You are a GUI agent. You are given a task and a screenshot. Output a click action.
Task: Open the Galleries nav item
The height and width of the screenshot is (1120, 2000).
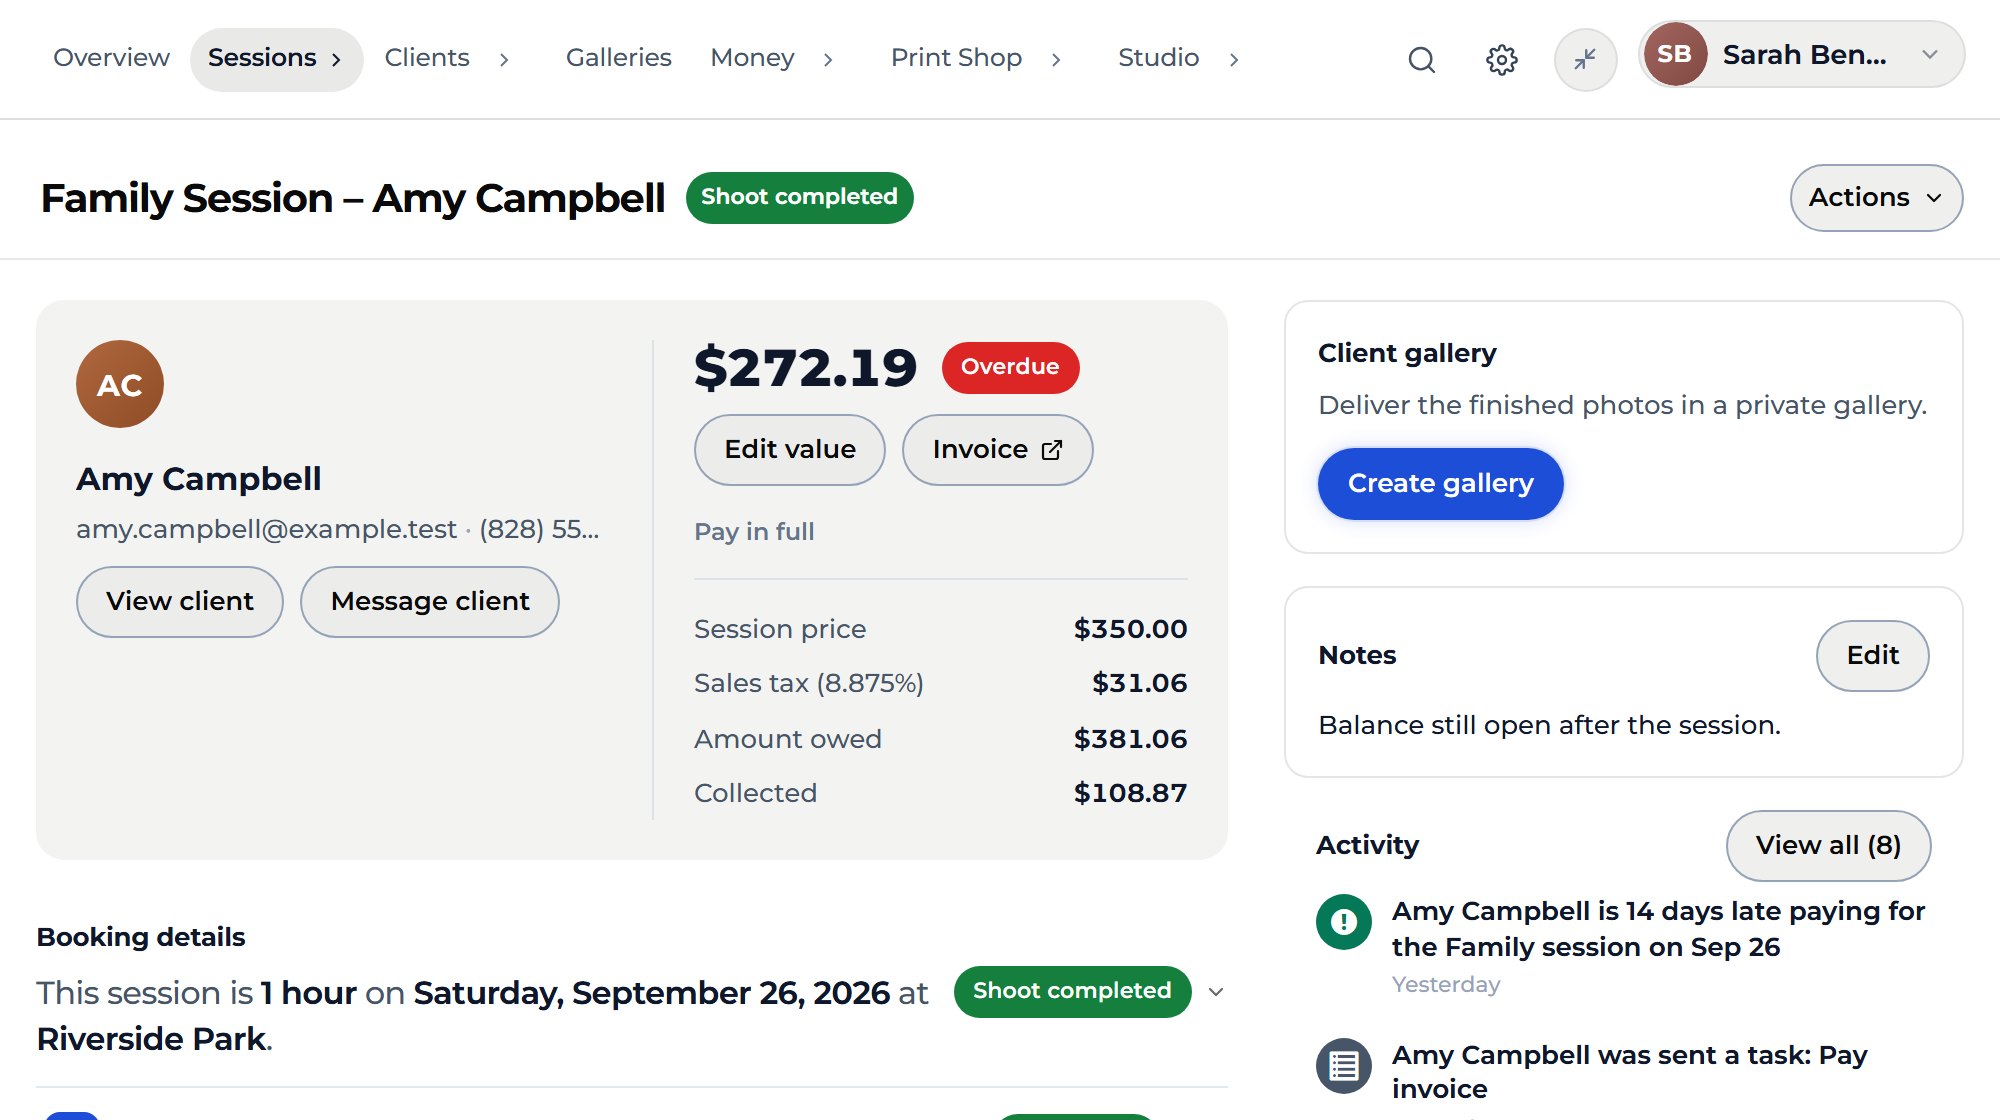(x=618, y=58)
